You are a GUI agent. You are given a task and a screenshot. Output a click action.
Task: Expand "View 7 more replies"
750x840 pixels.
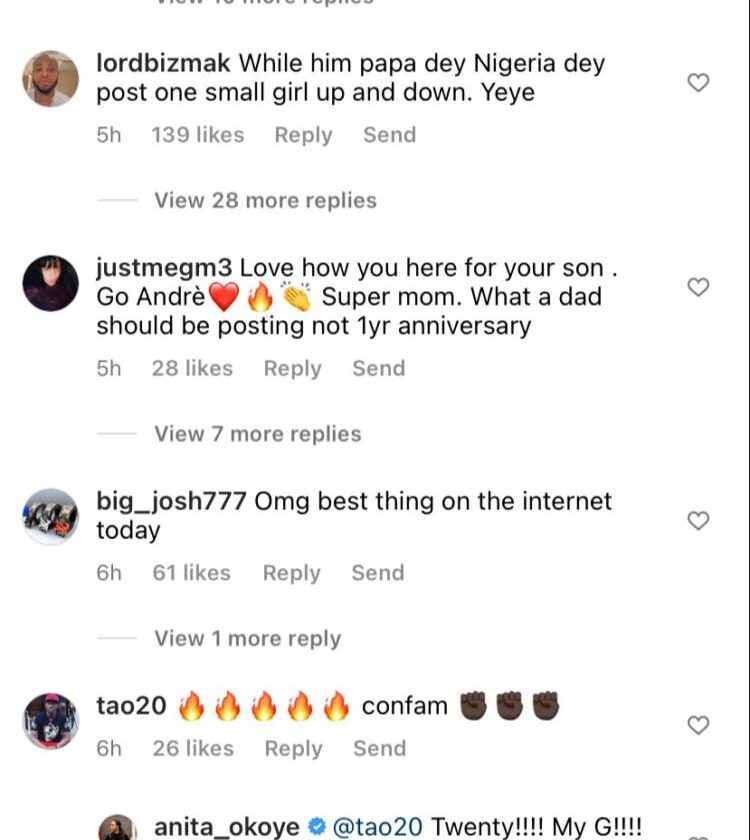(257, 434)
